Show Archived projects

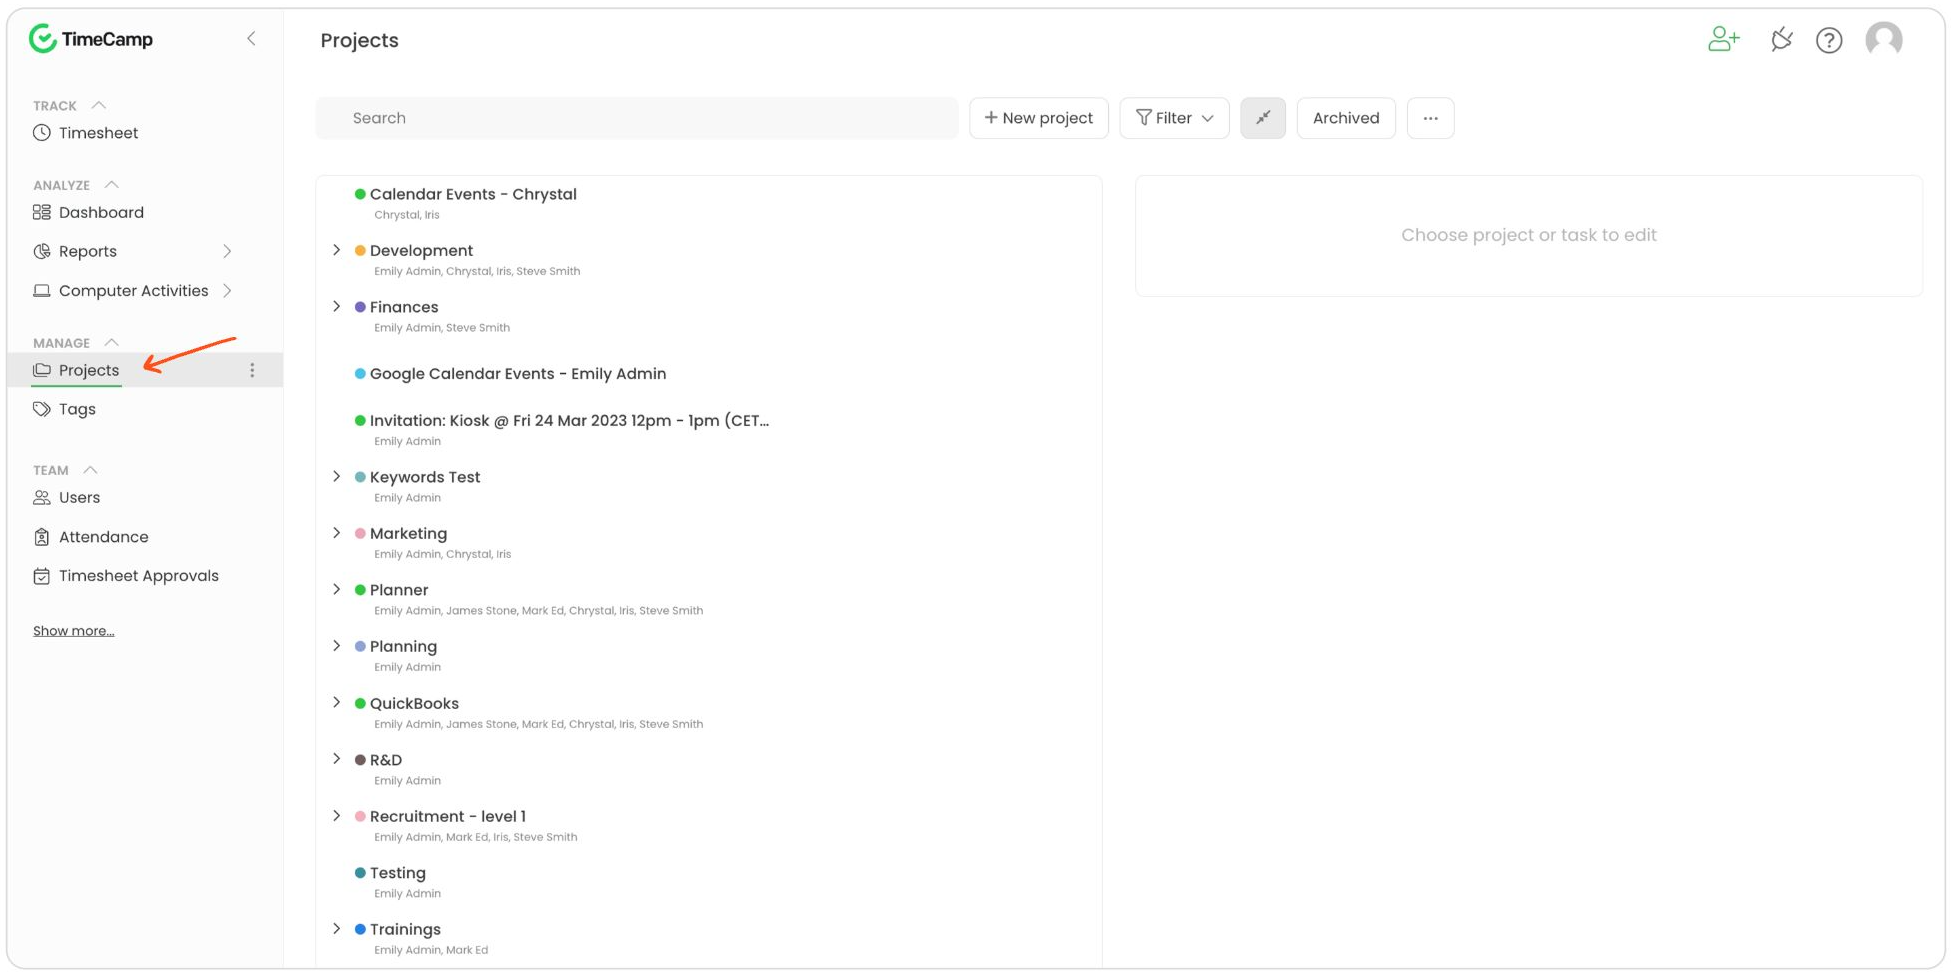1346,118
